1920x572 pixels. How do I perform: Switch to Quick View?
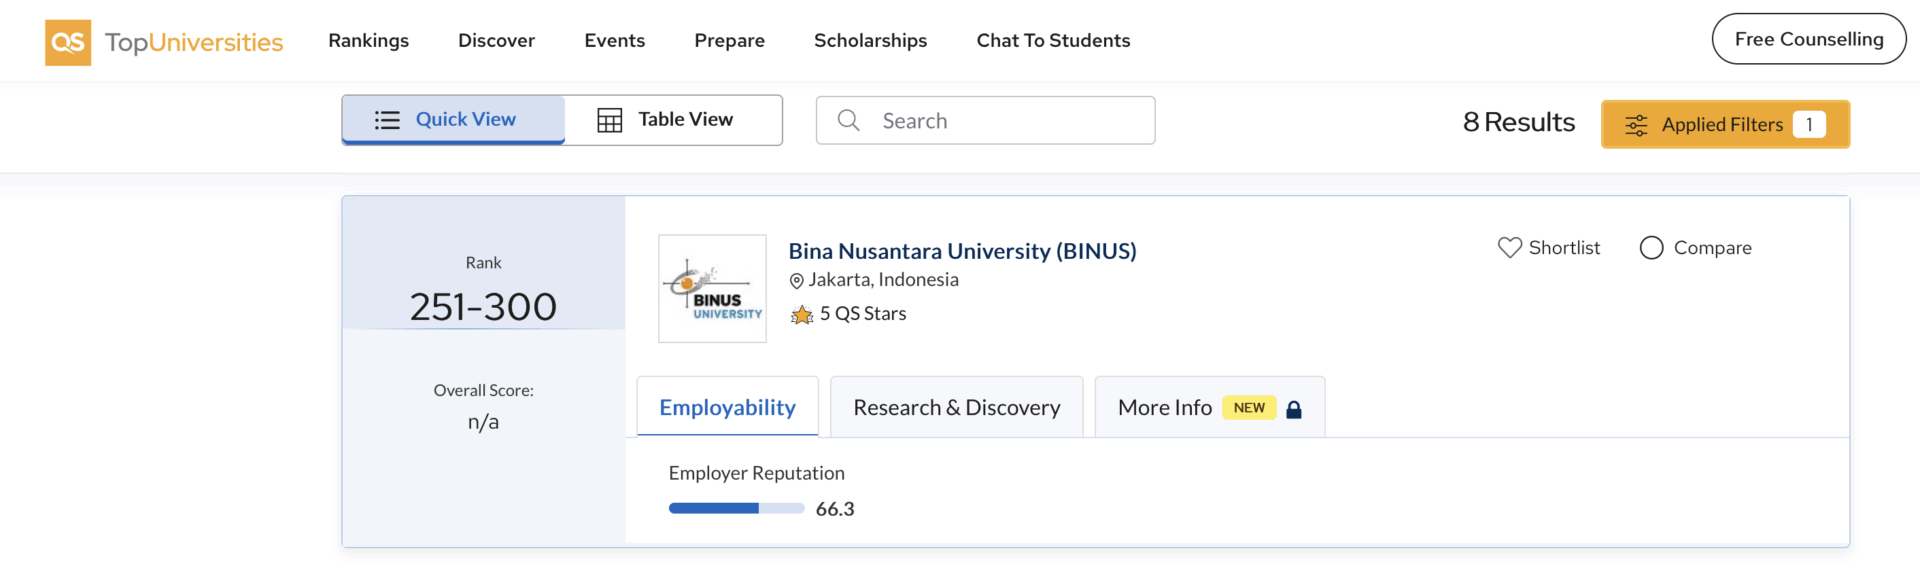[x=453, y=120]
